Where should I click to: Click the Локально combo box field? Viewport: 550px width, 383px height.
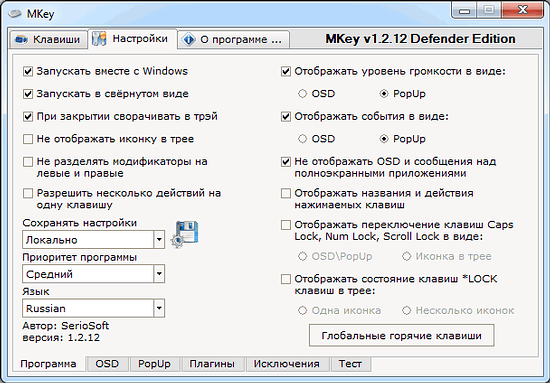pyautogui.click(x=93, y=240)
